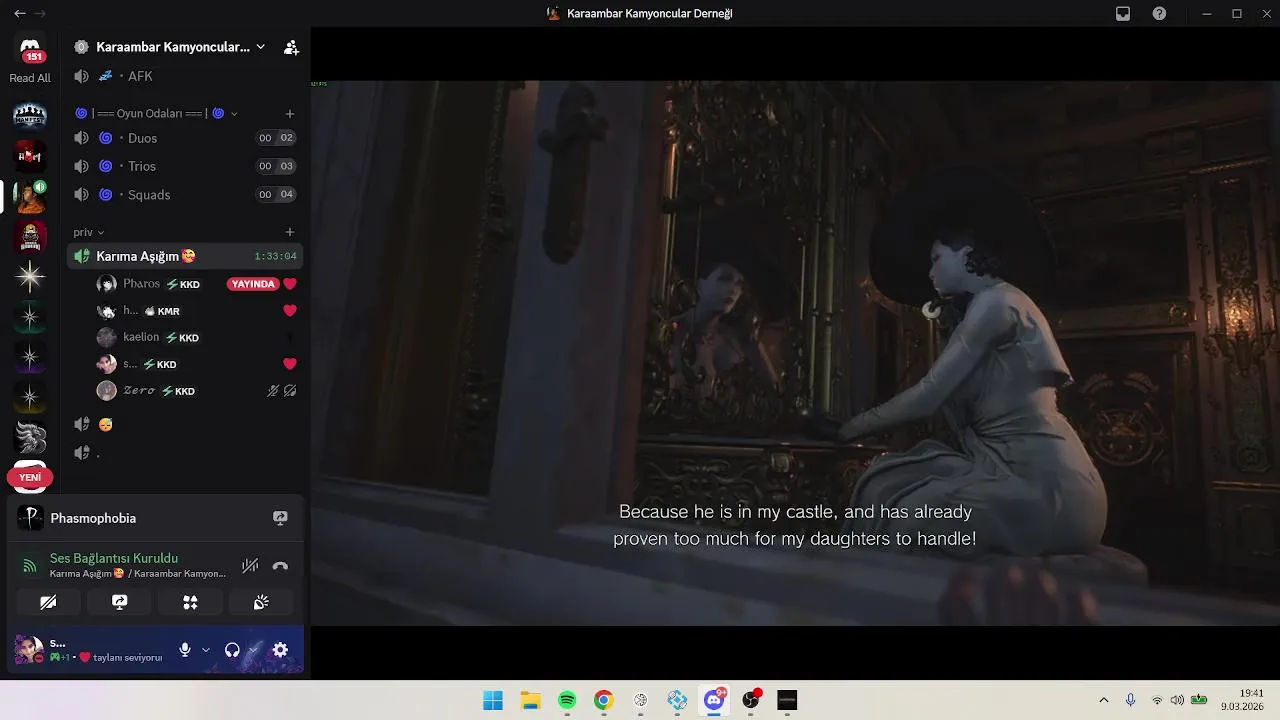Create channel in priv category
Viewport: 1280px width, 720px height.
pyautogui.click(x=290, y=232)
